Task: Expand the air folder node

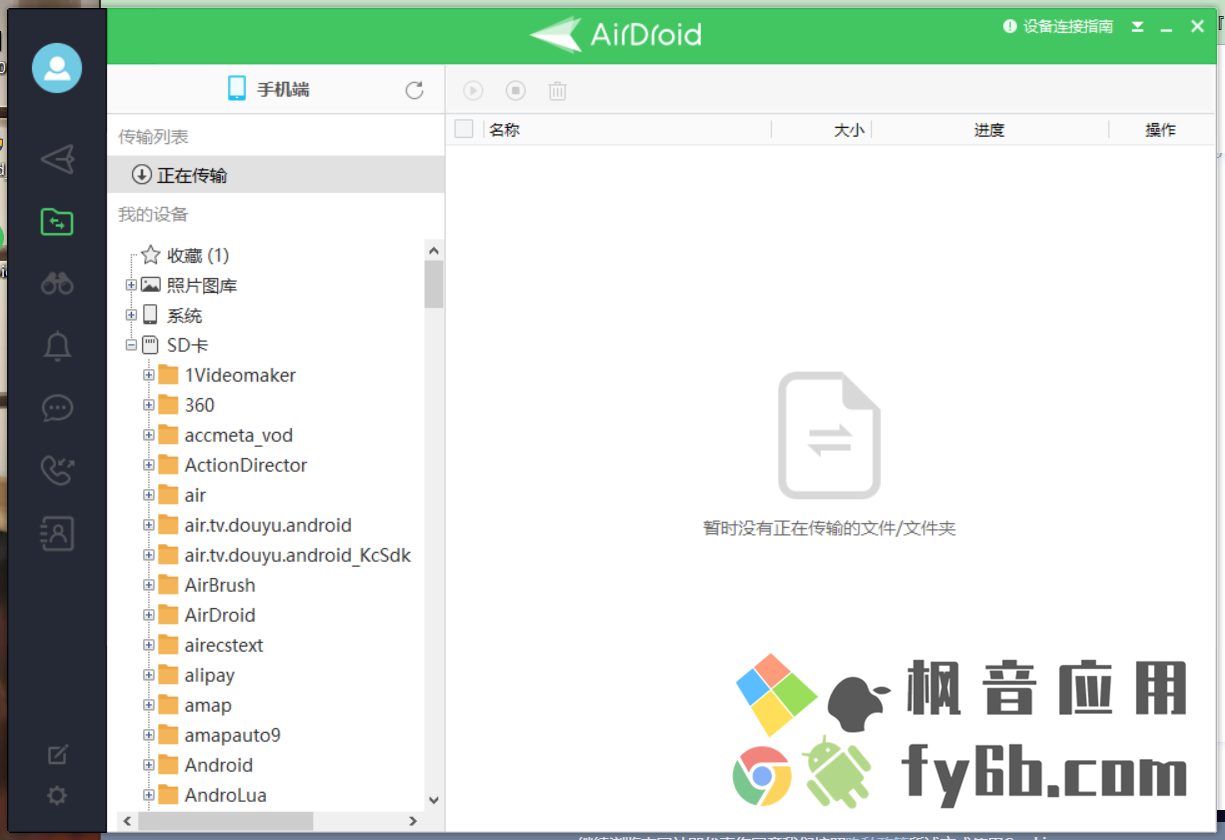Action: [149, 496]
